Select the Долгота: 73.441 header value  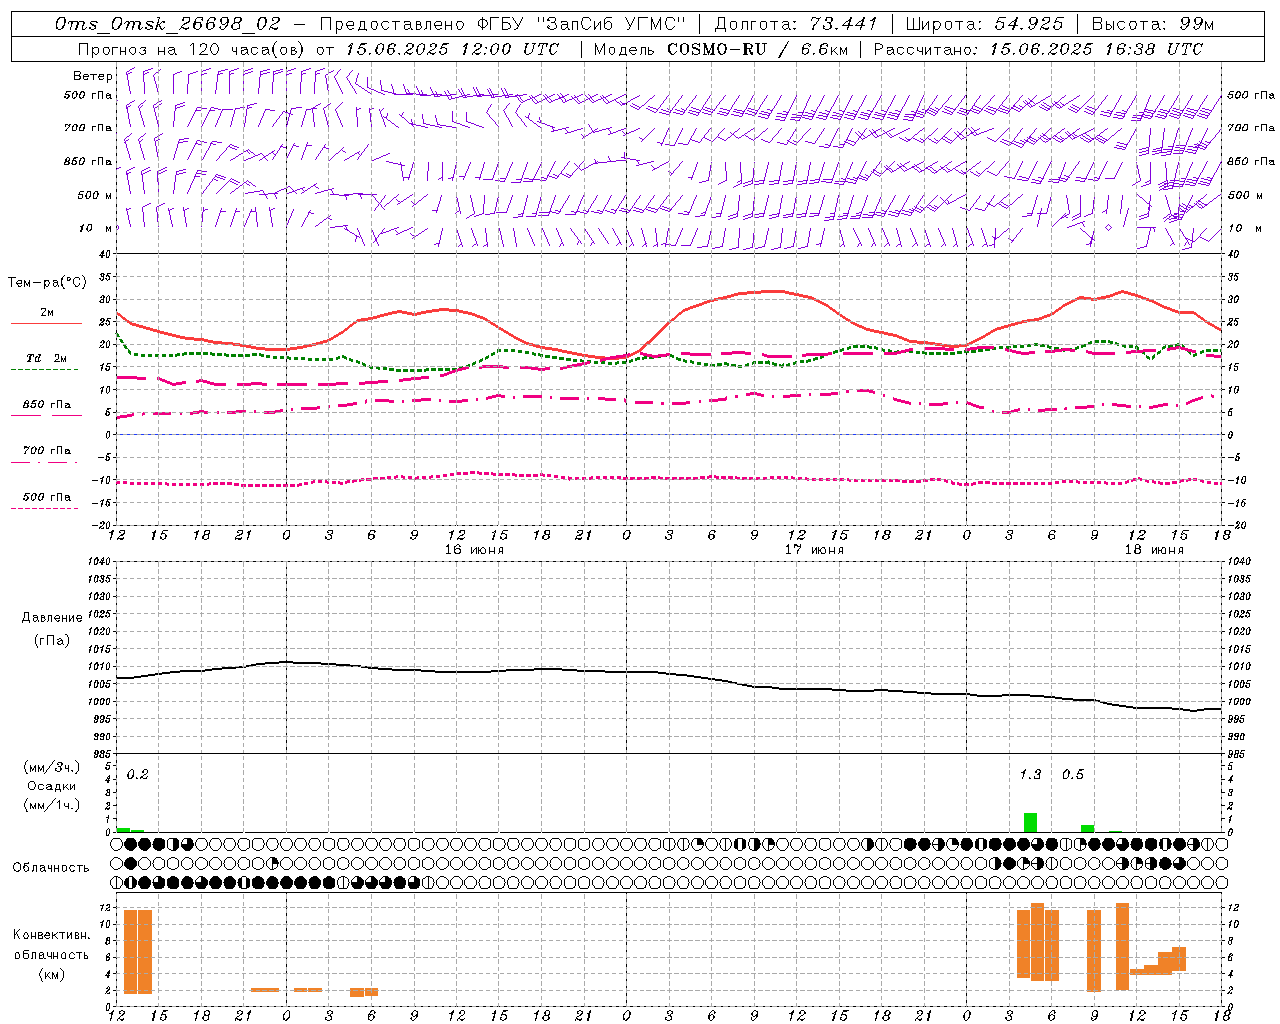[796, 24]
